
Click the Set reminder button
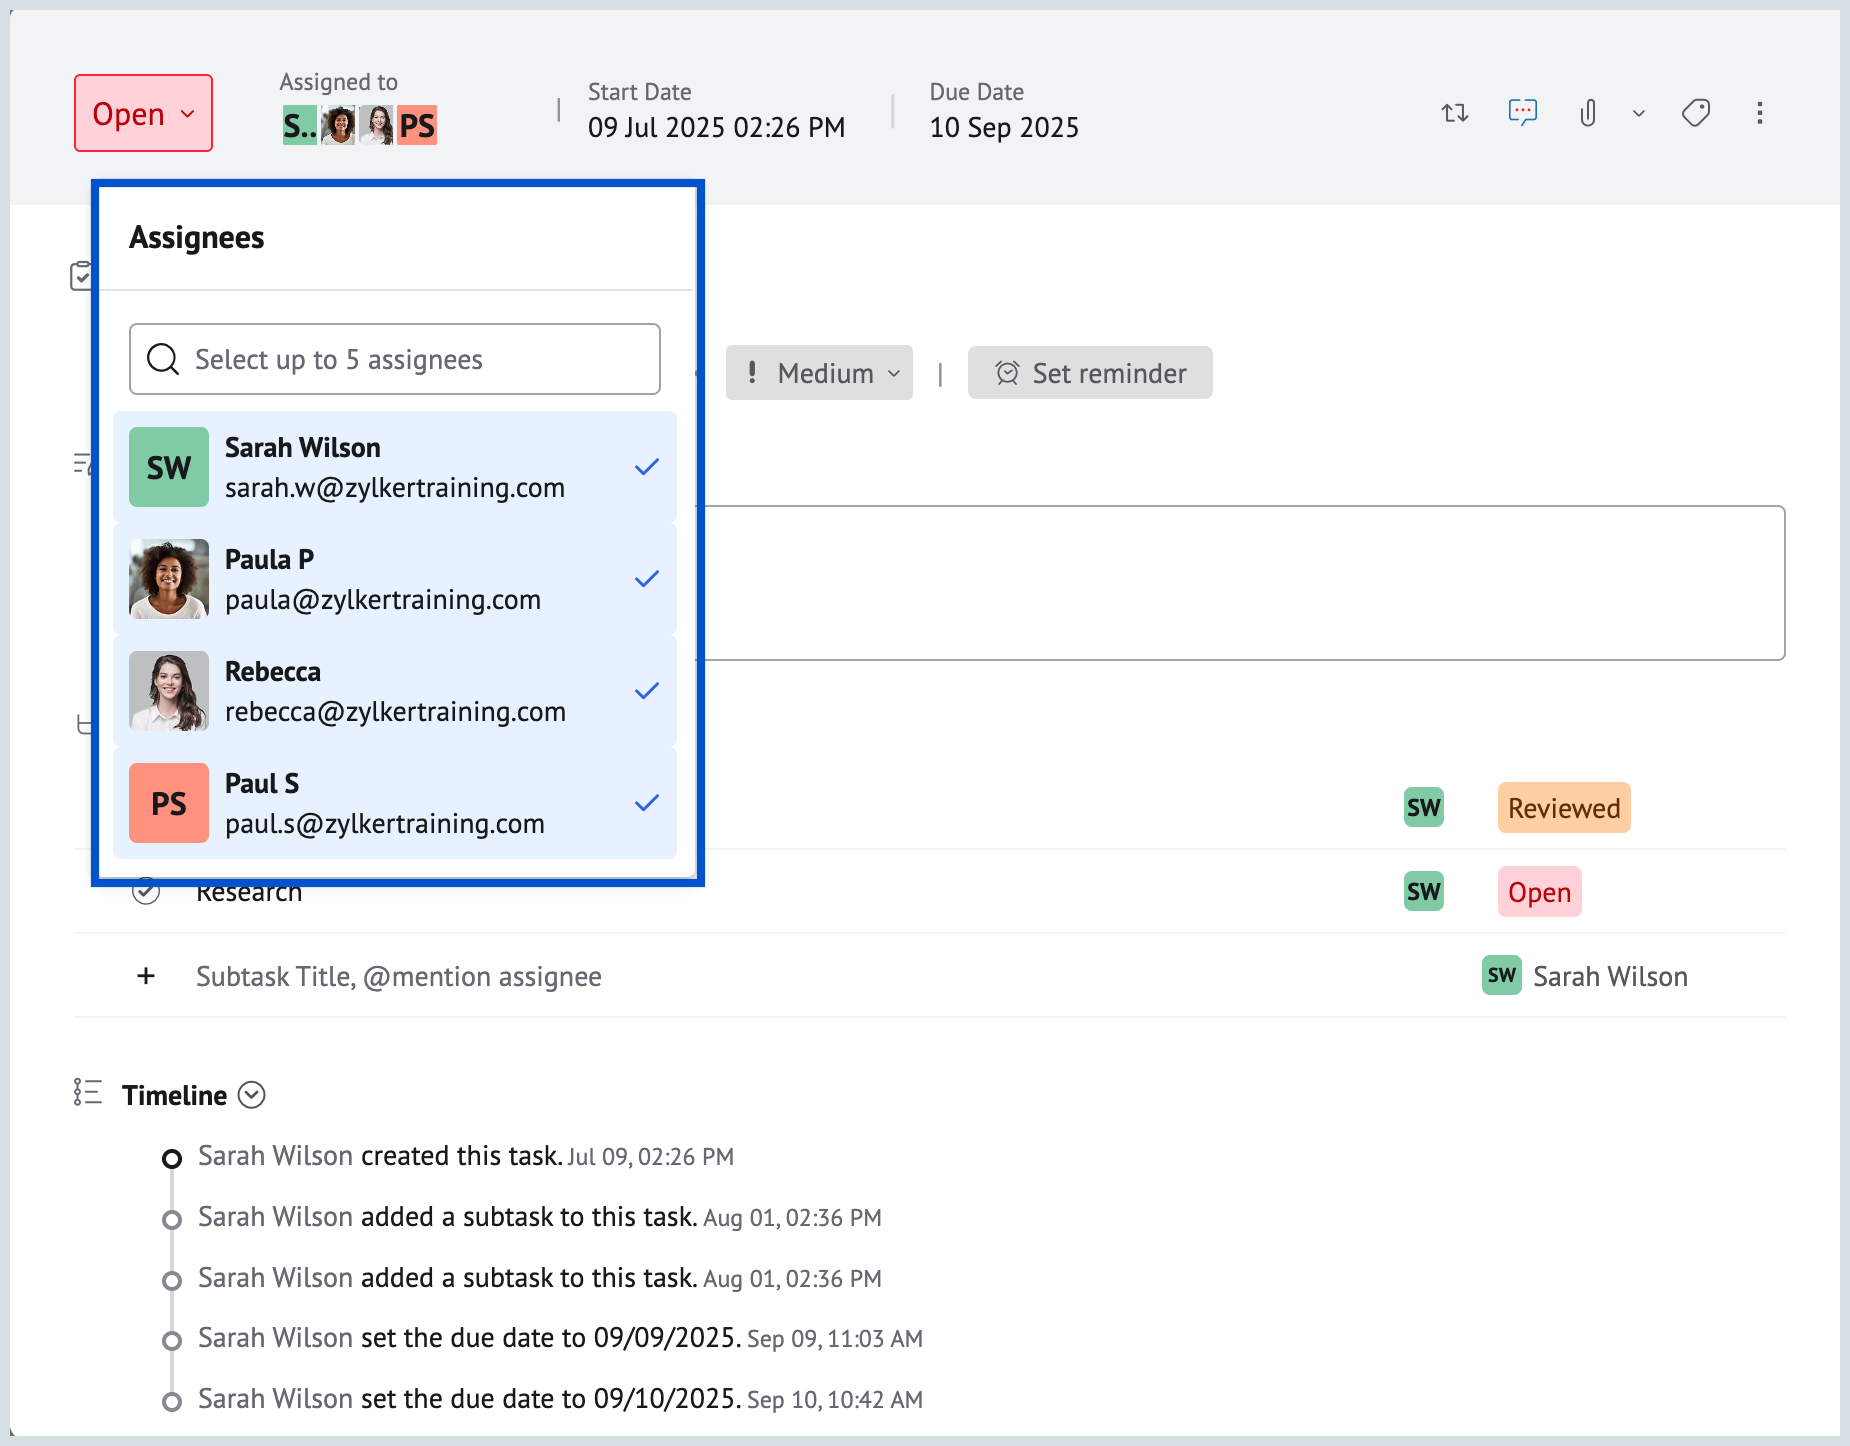pos(1090,372)
